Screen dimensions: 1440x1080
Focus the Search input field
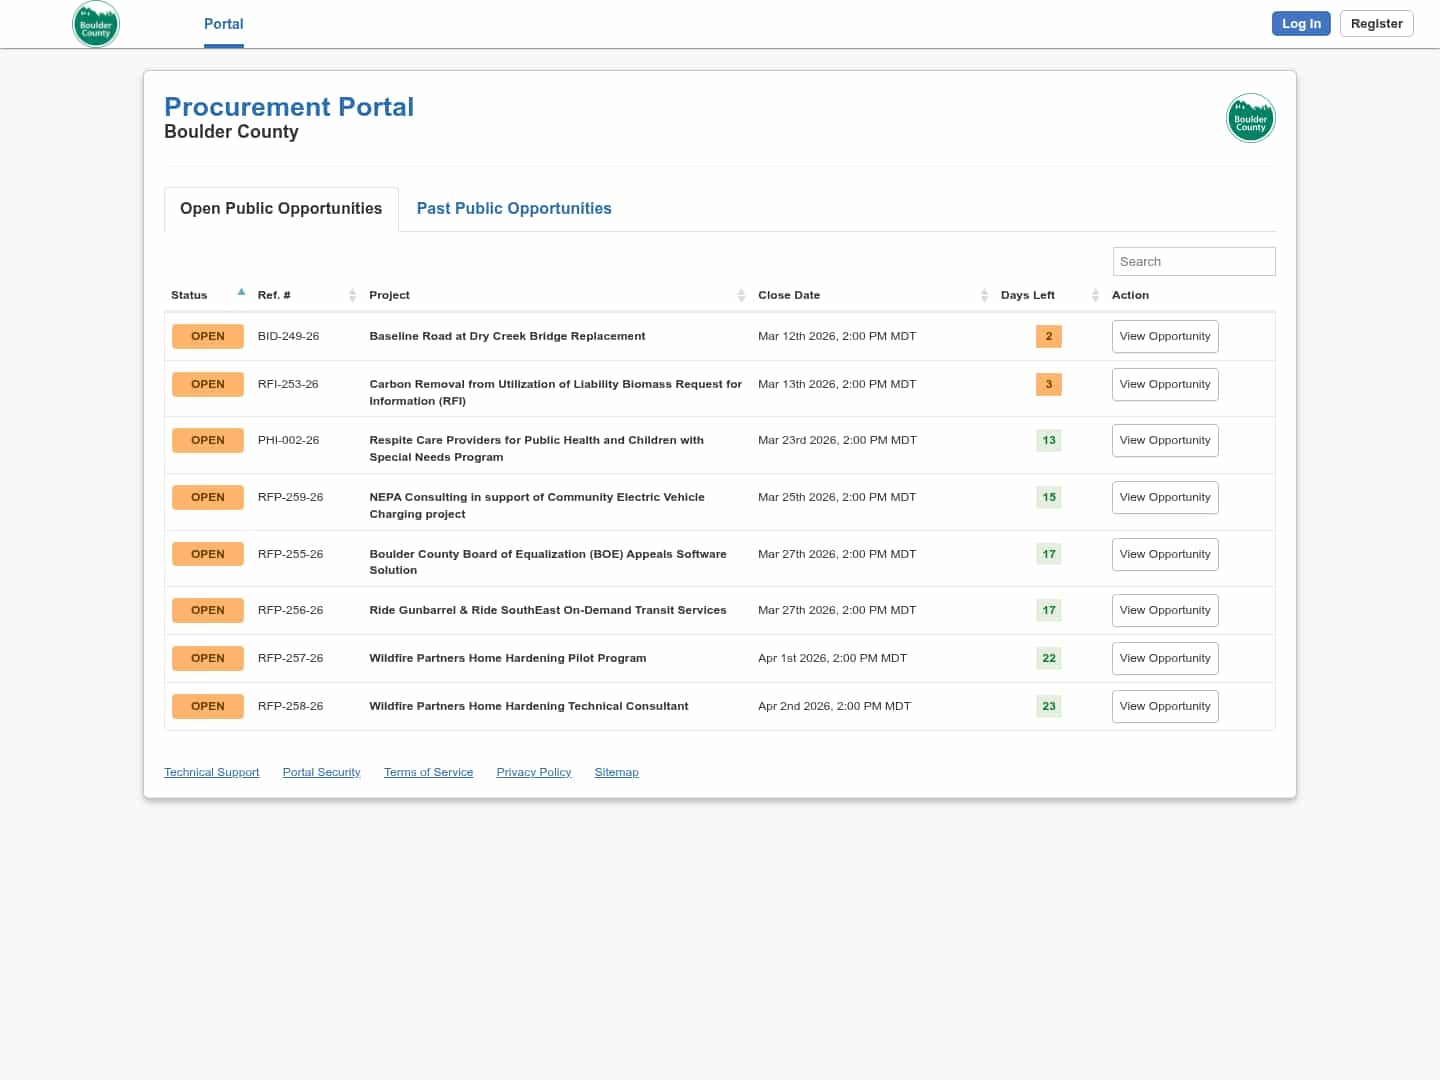point(1193,262)
